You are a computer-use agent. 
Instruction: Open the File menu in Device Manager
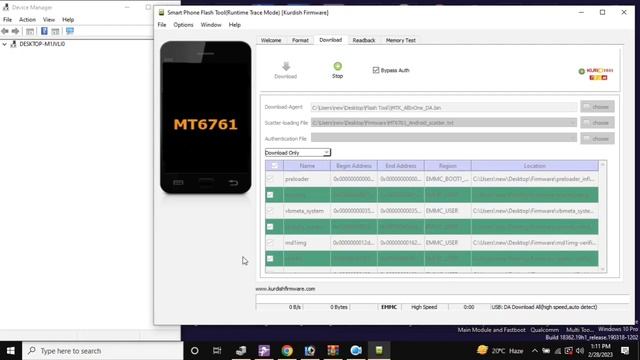tap(7, 20)
